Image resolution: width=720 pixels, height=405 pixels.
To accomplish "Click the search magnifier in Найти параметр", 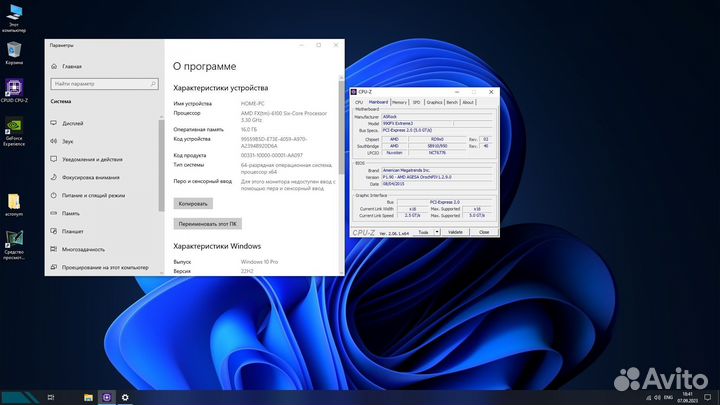I will click(153, 84).
